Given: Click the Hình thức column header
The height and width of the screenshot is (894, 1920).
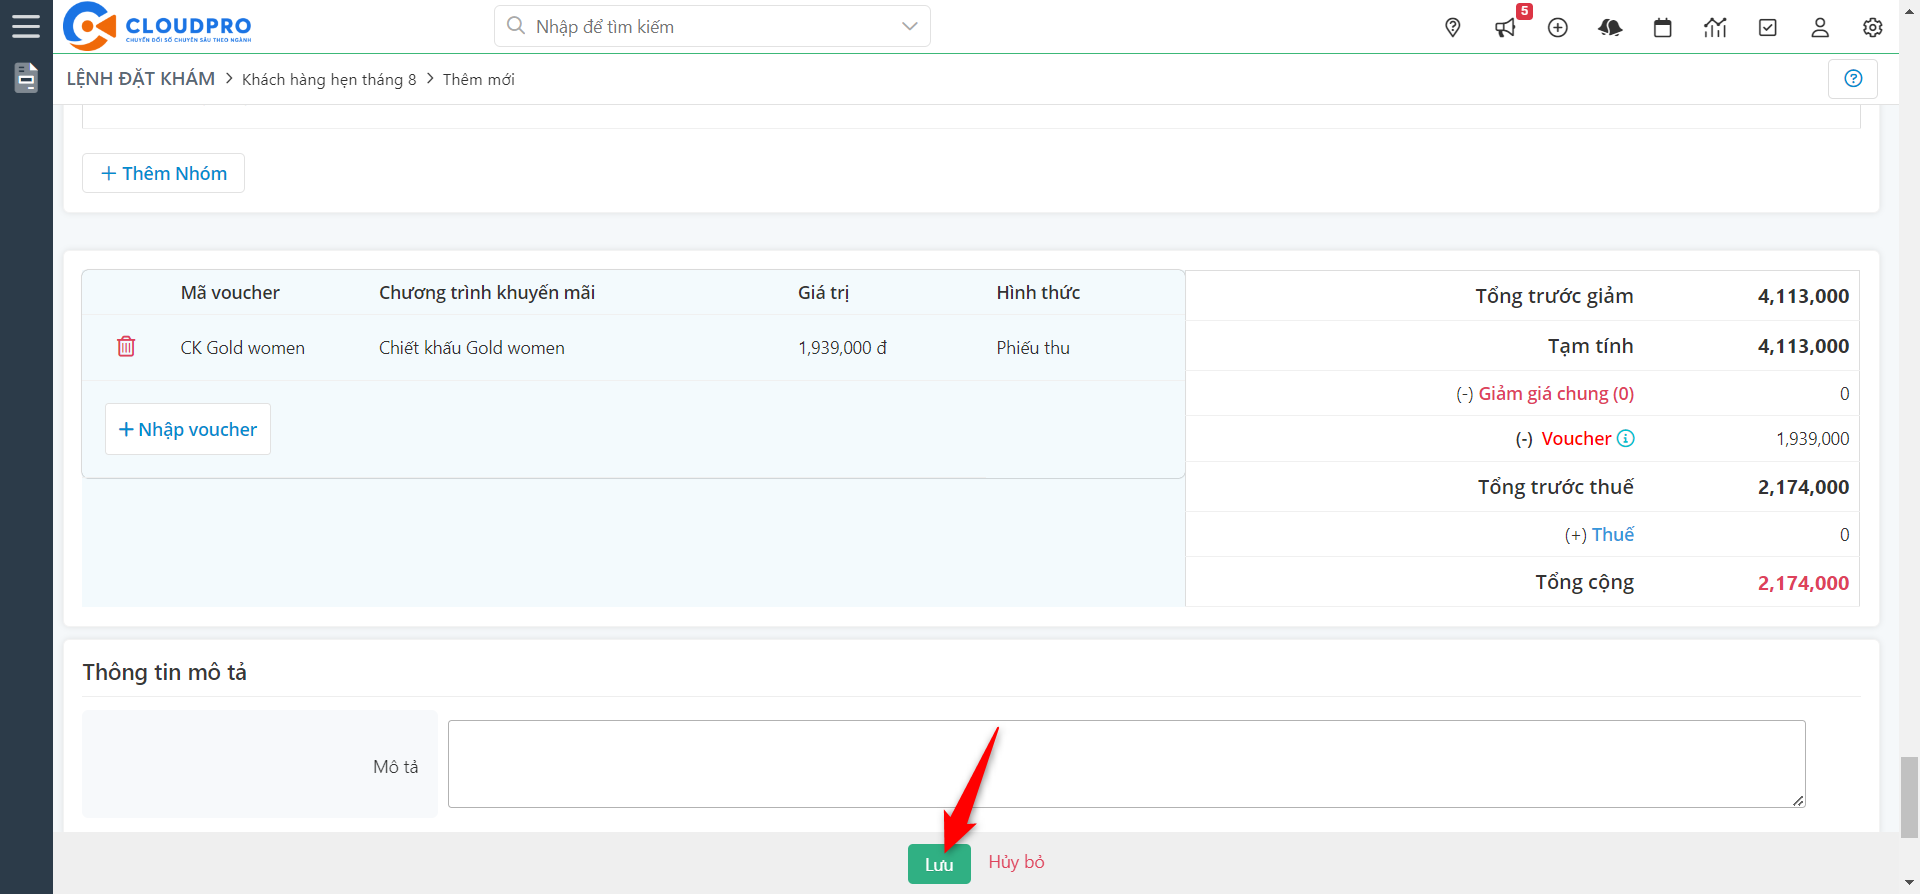Looking at the screenshot, I should [x=1038, y=292].
